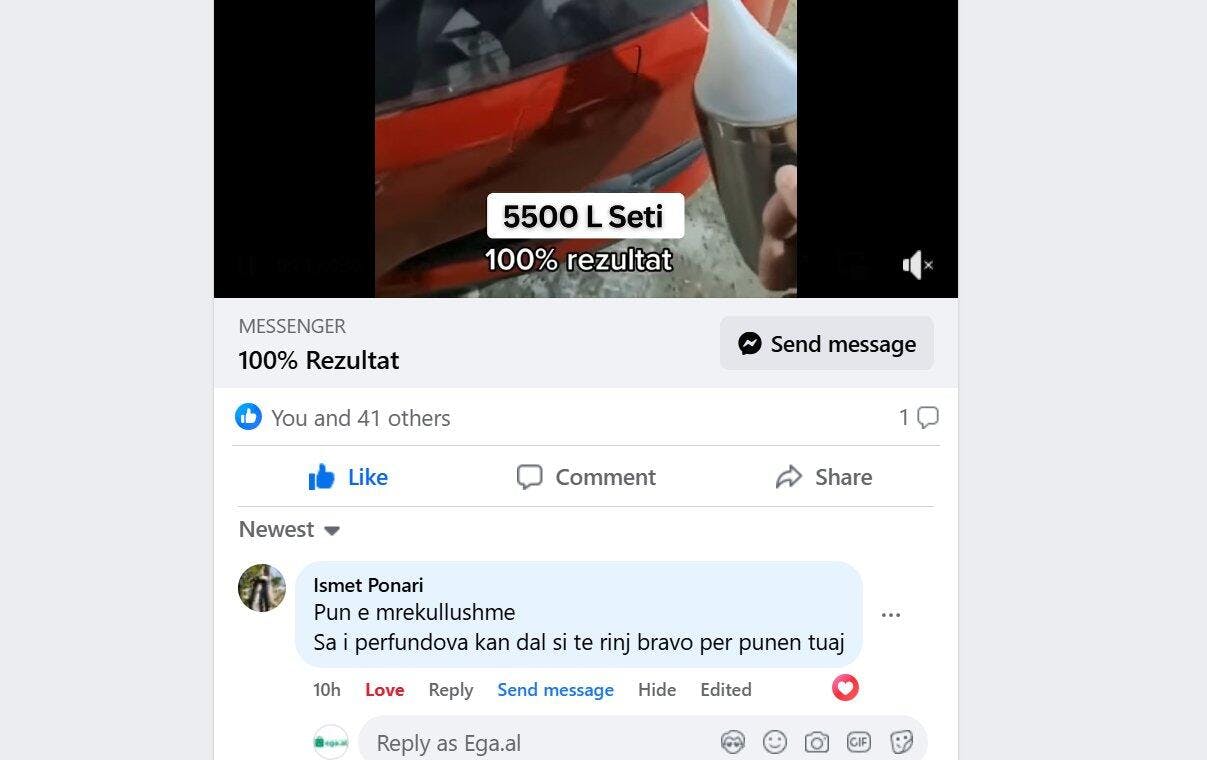Click the Share arrow button
This screenshot has width=1207, height=760.
tap(824, 477)
